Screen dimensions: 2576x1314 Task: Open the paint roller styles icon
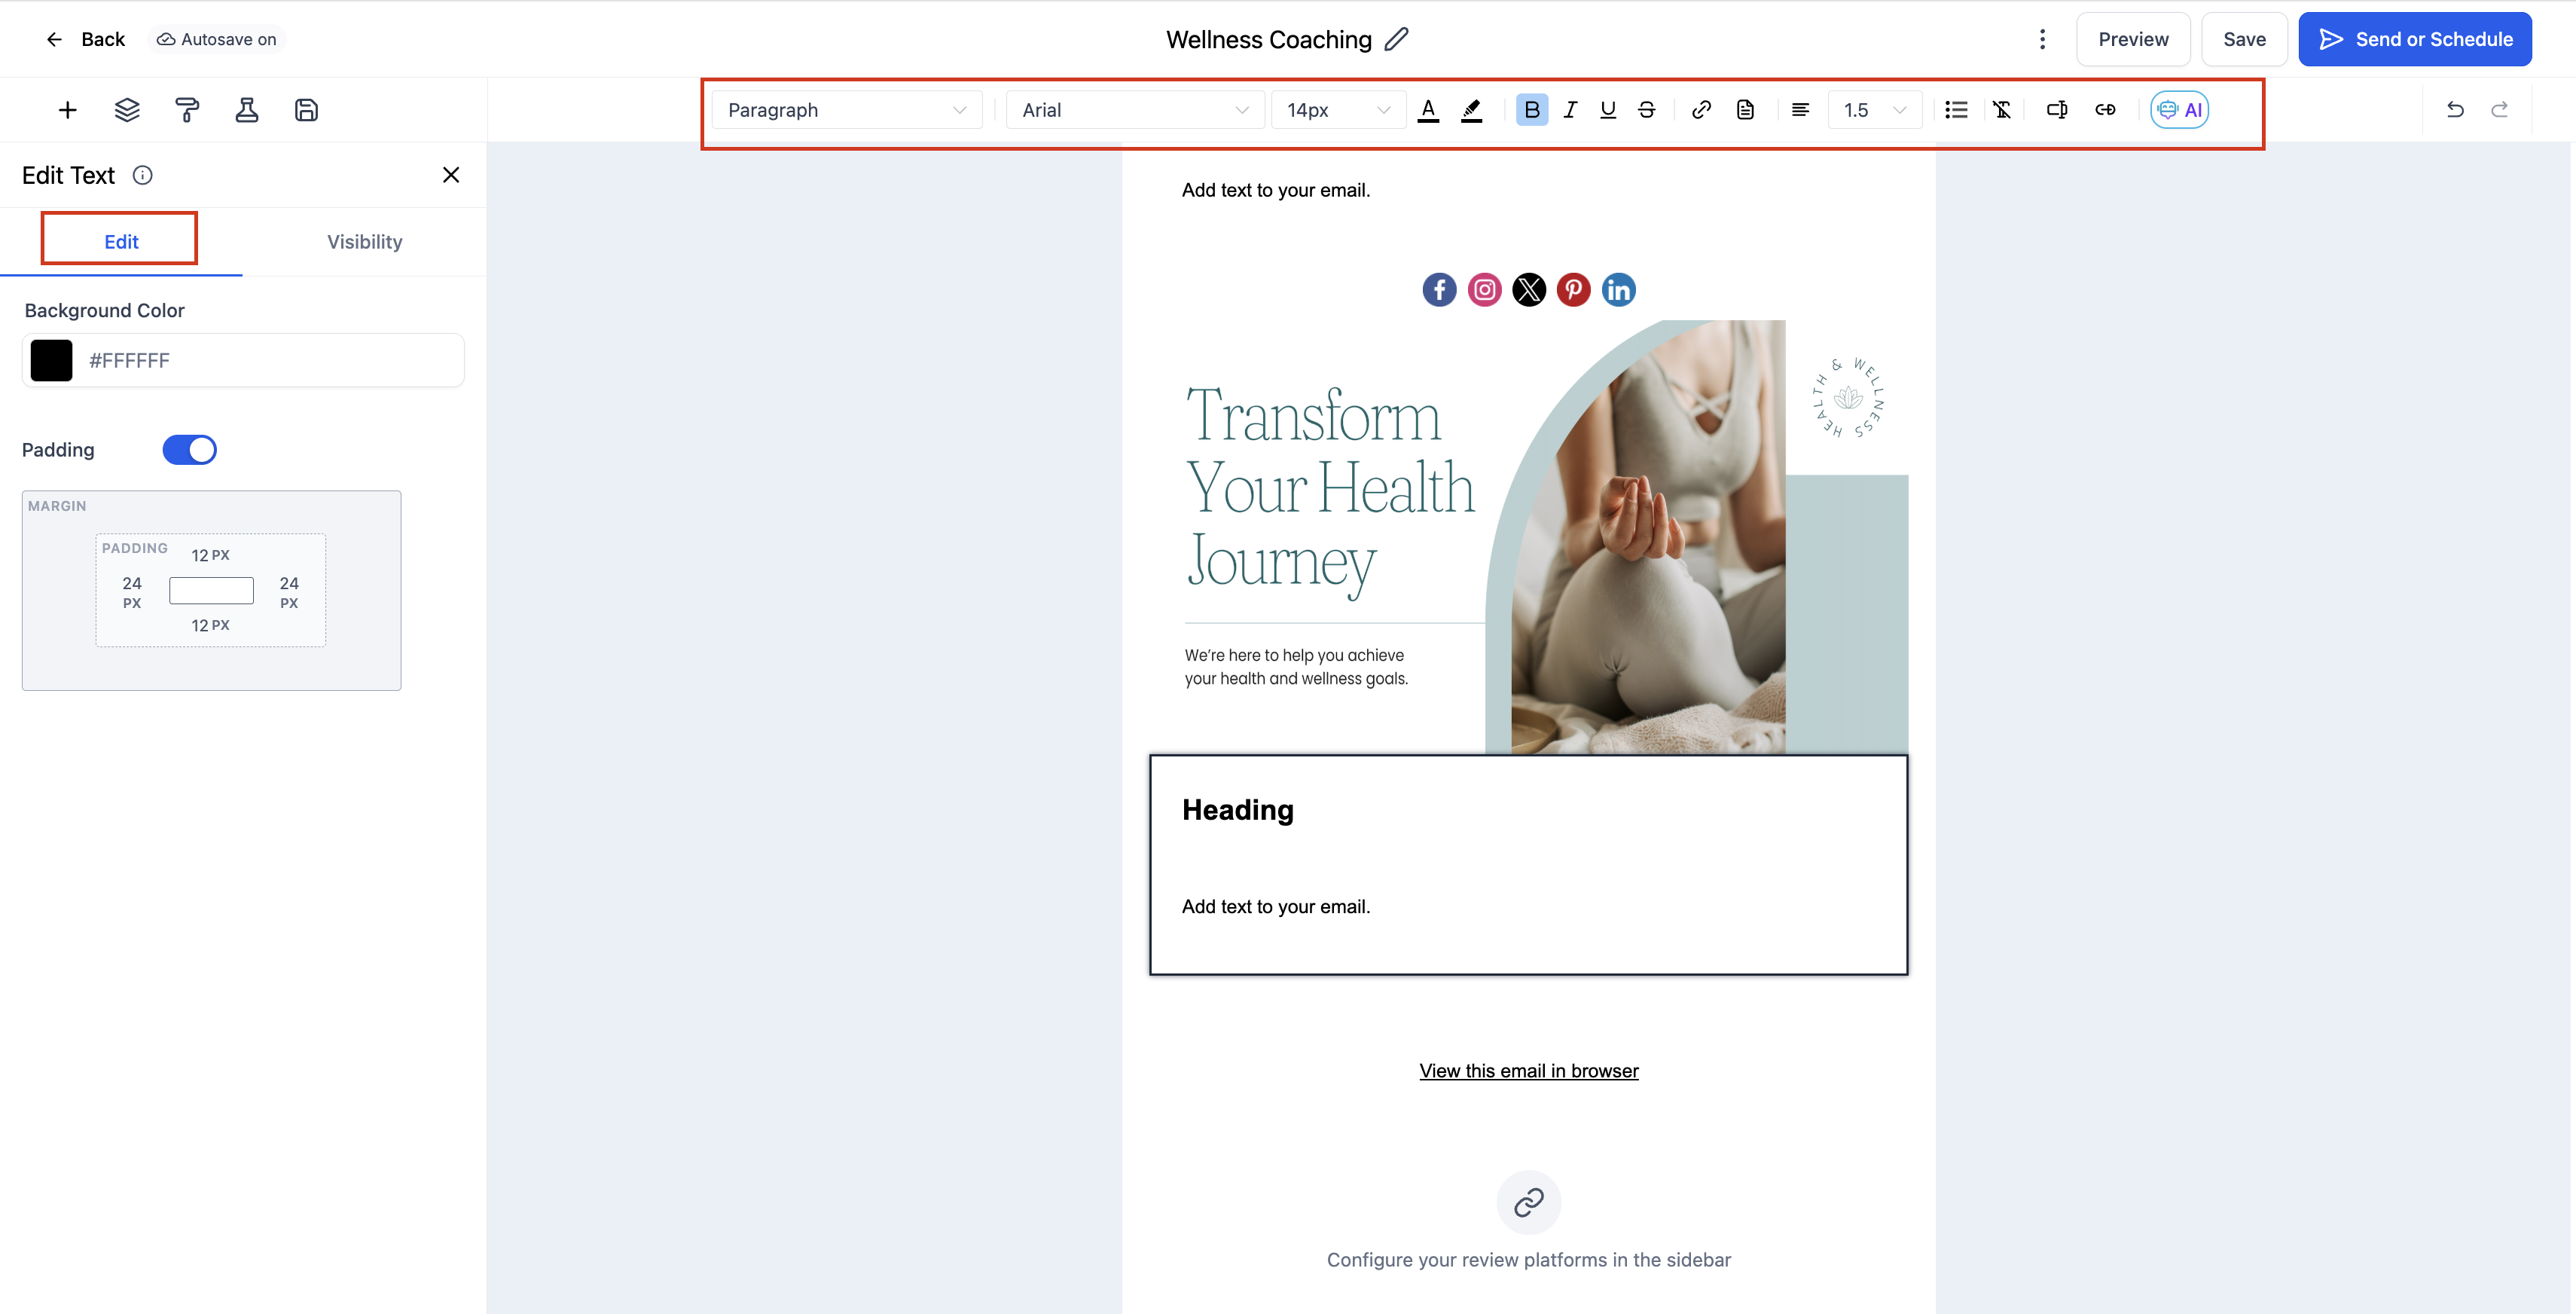pos(187,110)
